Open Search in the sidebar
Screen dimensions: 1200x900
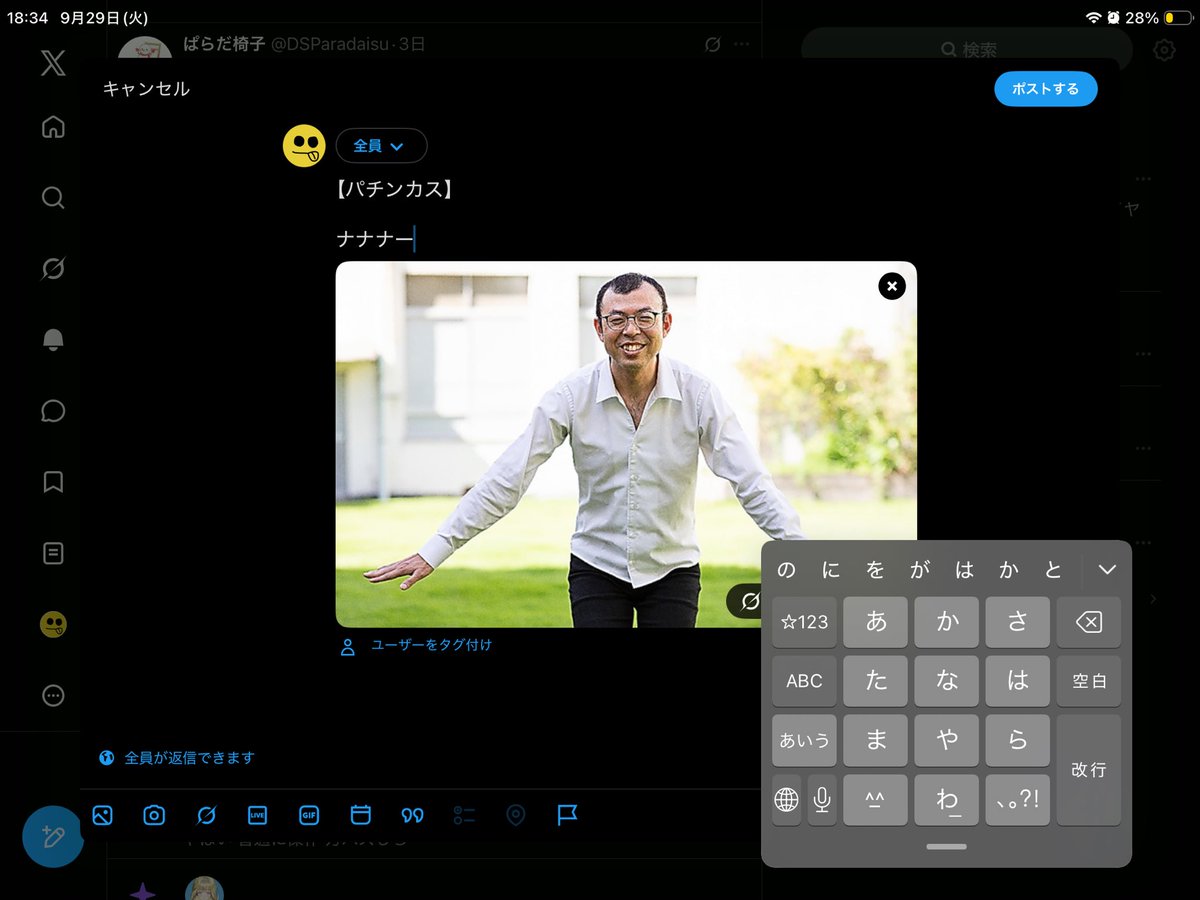click(53, 197)
